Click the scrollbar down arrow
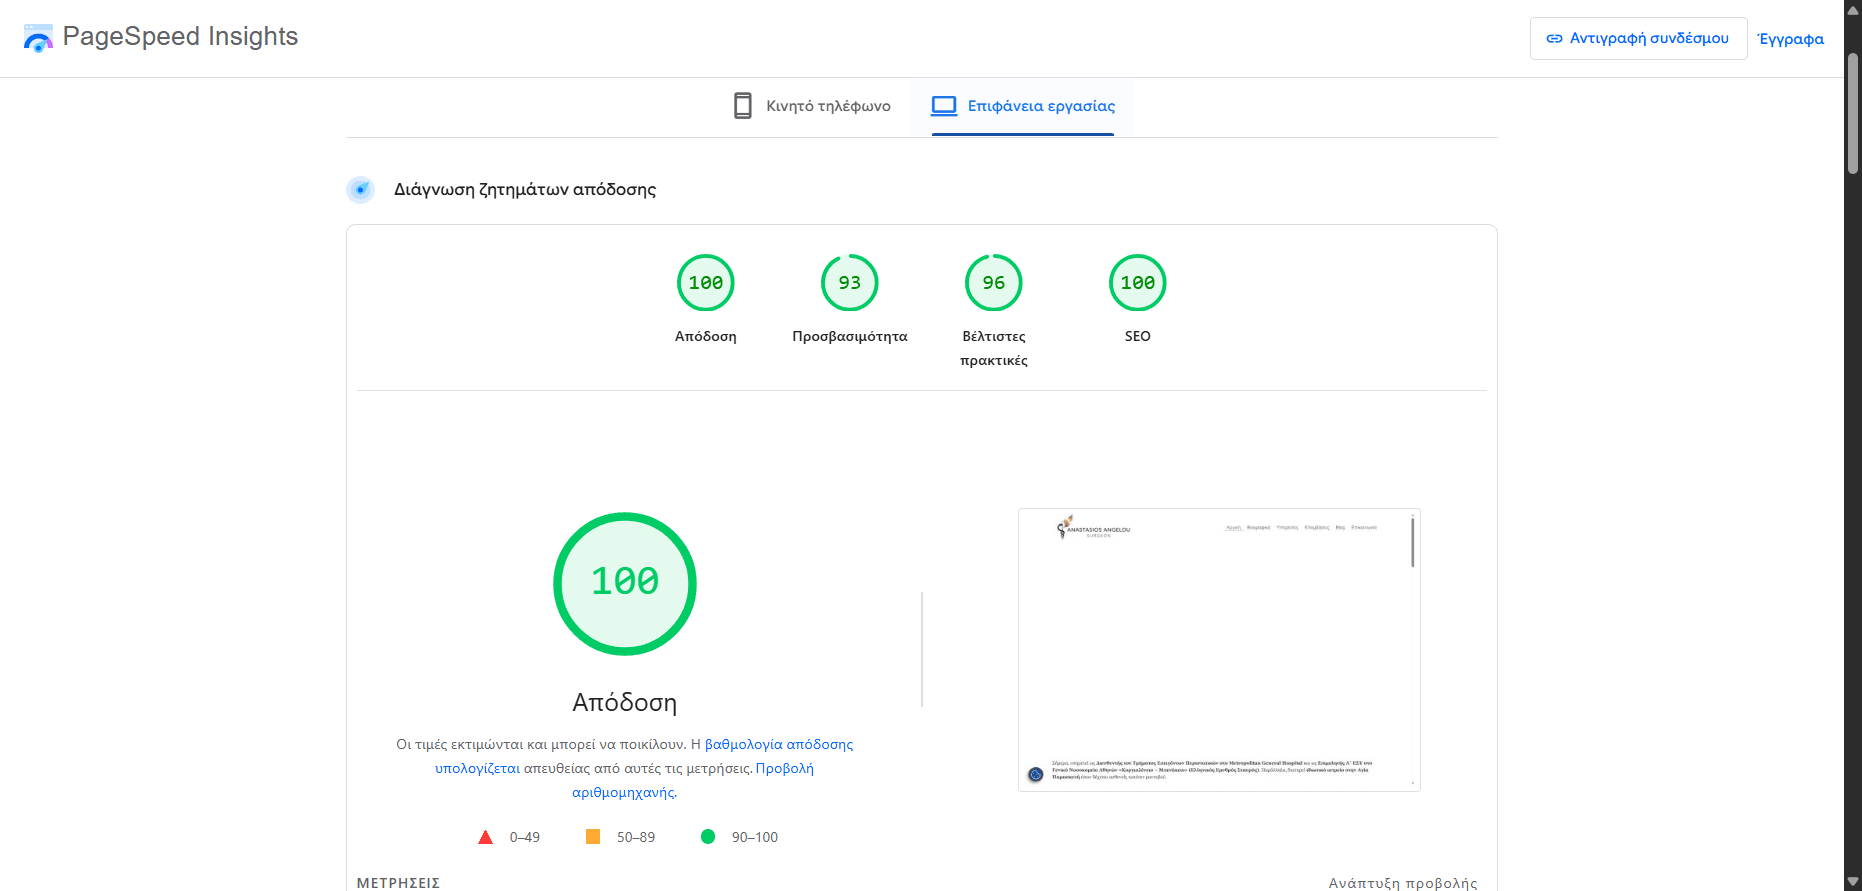 [x=1852, y=882]
